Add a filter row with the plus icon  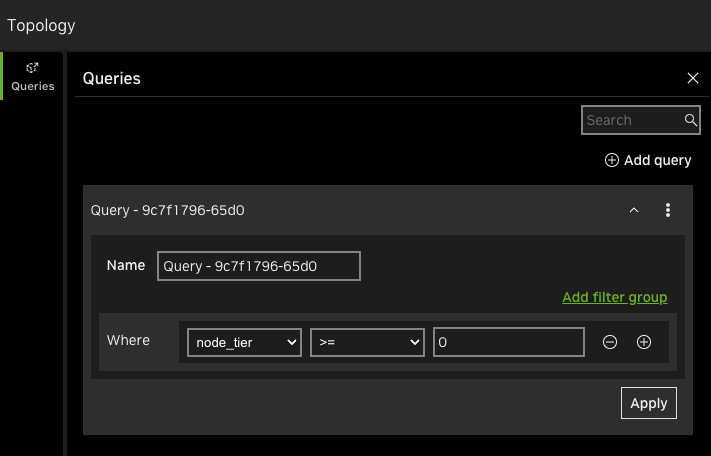[644, 342]
